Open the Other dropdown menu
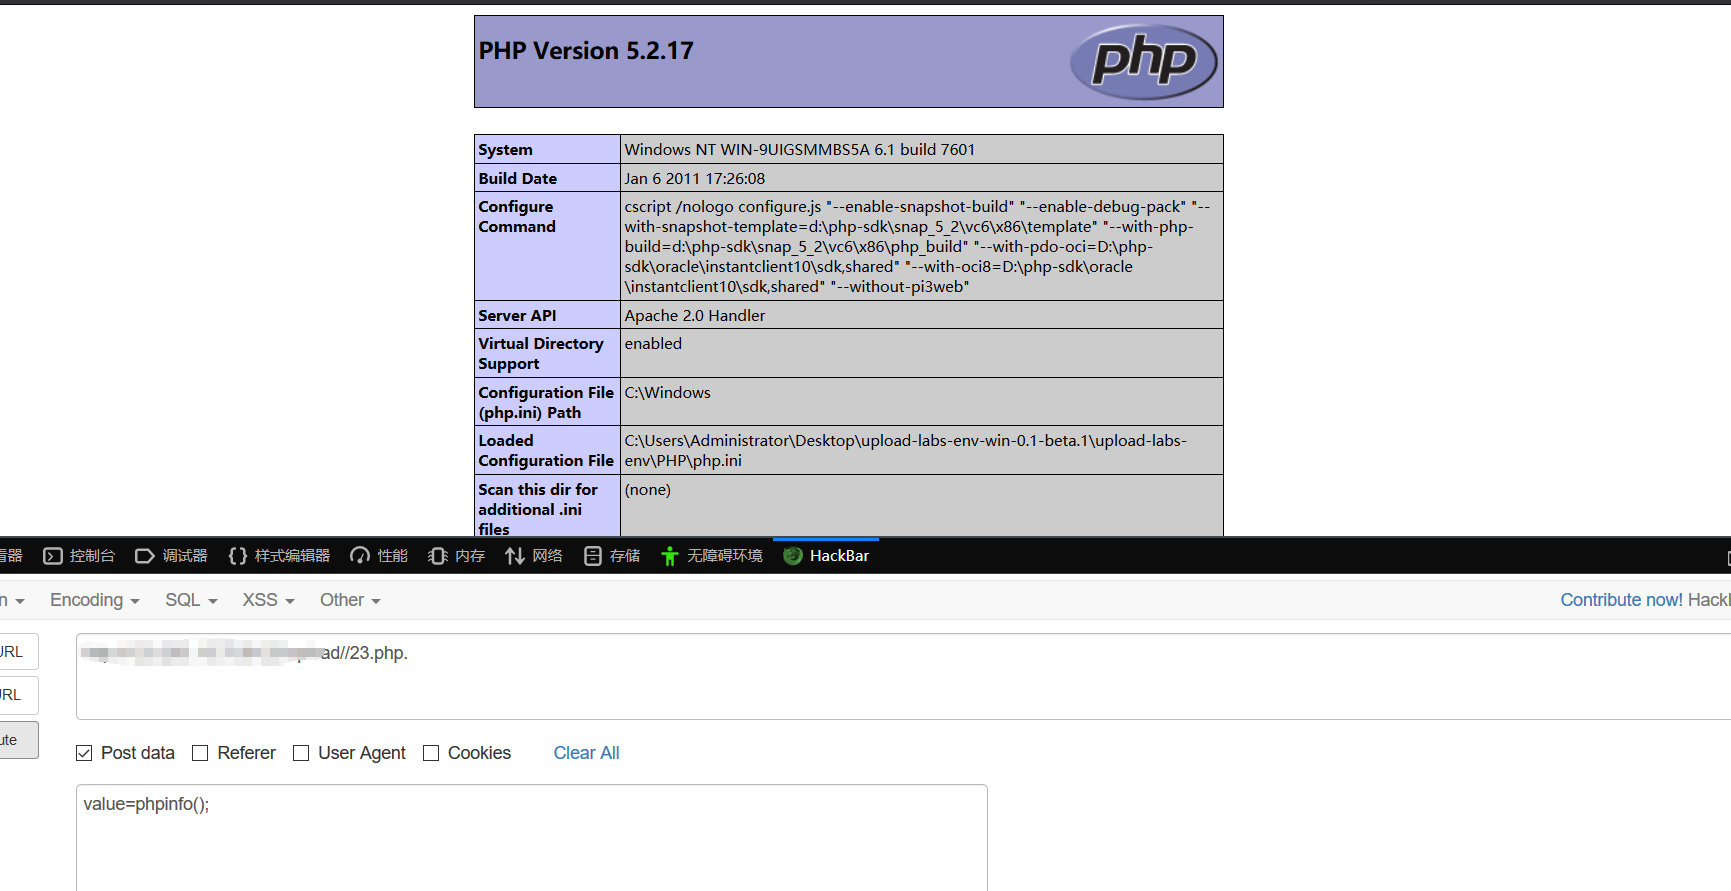Screen dimensions: 1731x891 [350, 600]
